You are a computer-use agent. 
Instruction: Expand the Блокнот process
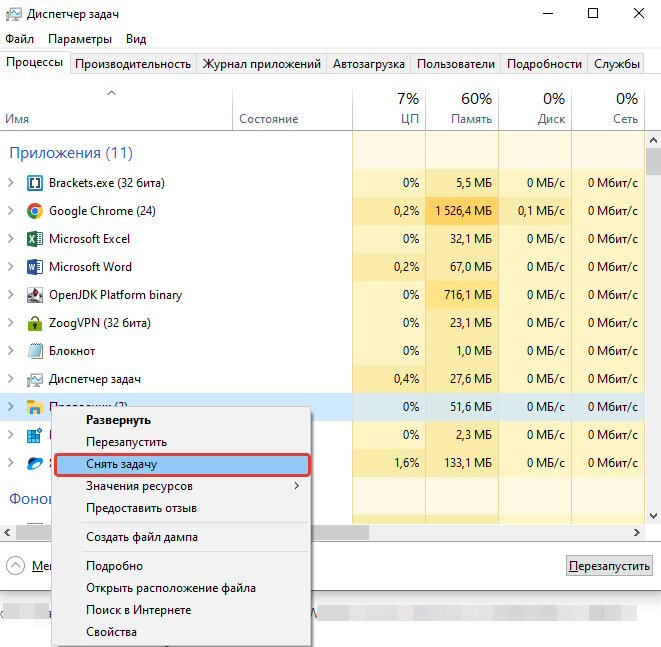click(11, 351)
